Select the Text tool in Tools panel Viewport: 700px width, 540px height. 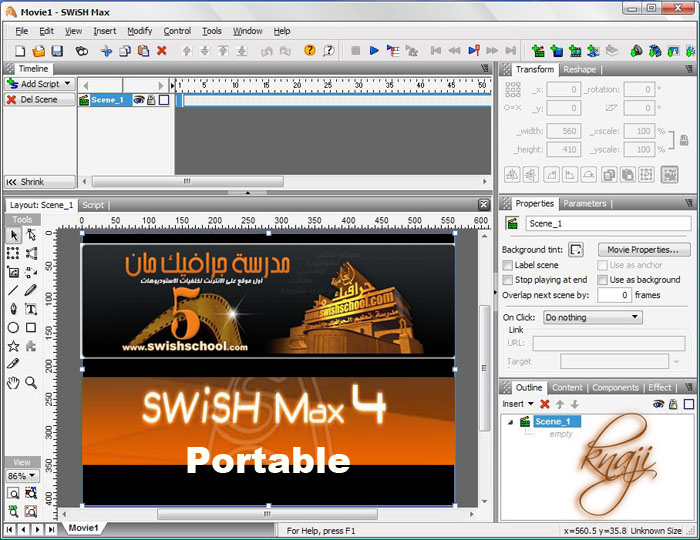31,309
